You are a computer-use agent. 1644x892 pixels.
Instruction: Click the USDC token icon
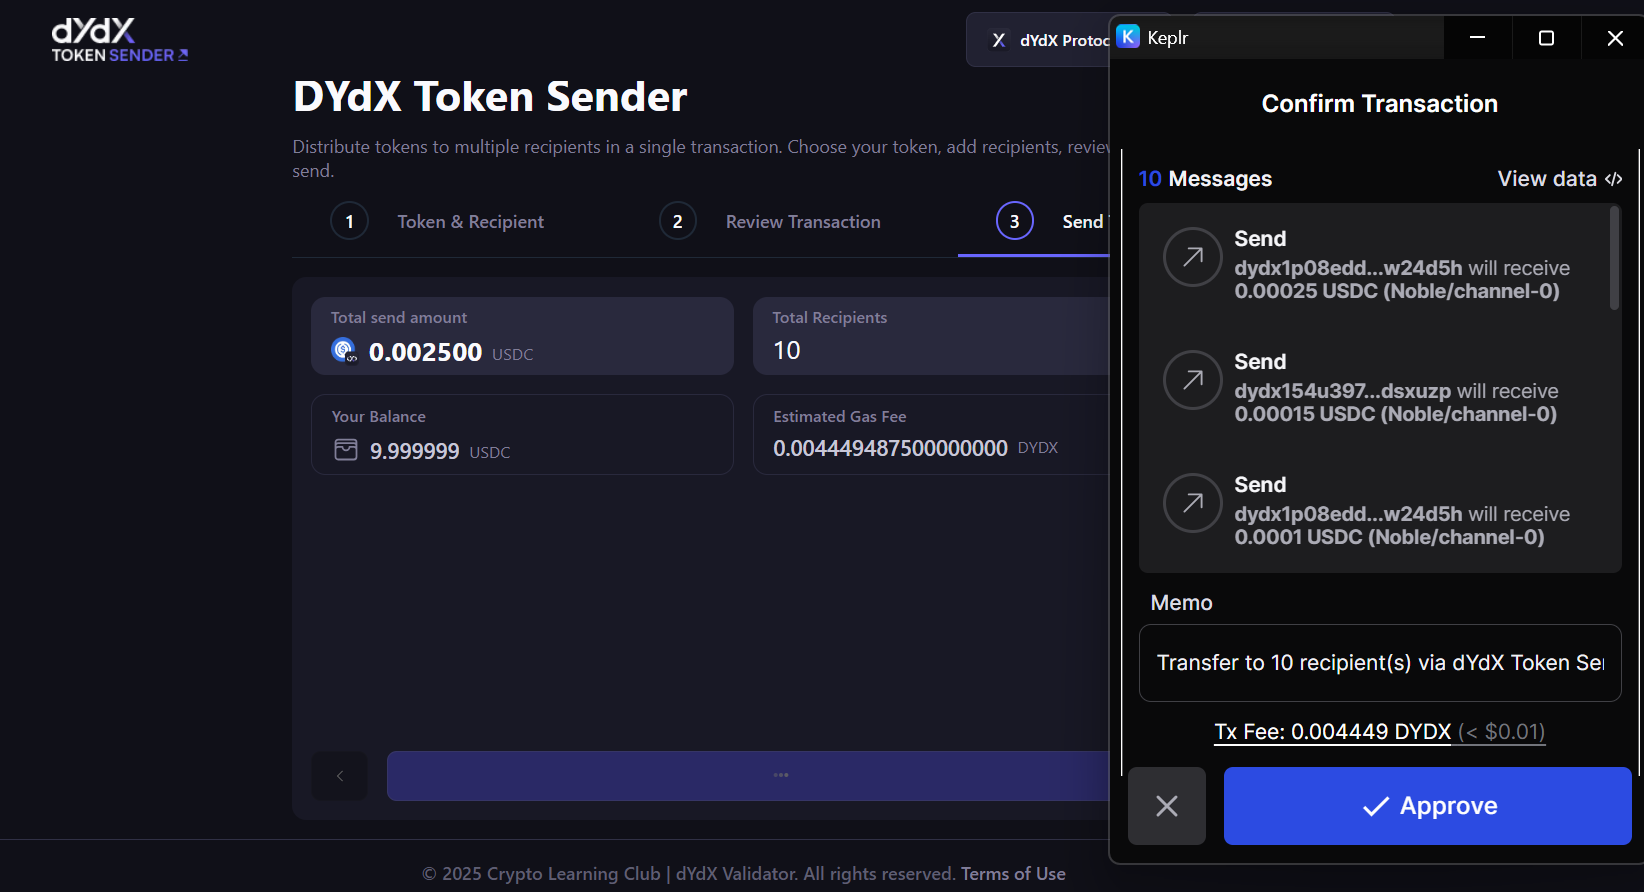(x=344, y=350)
